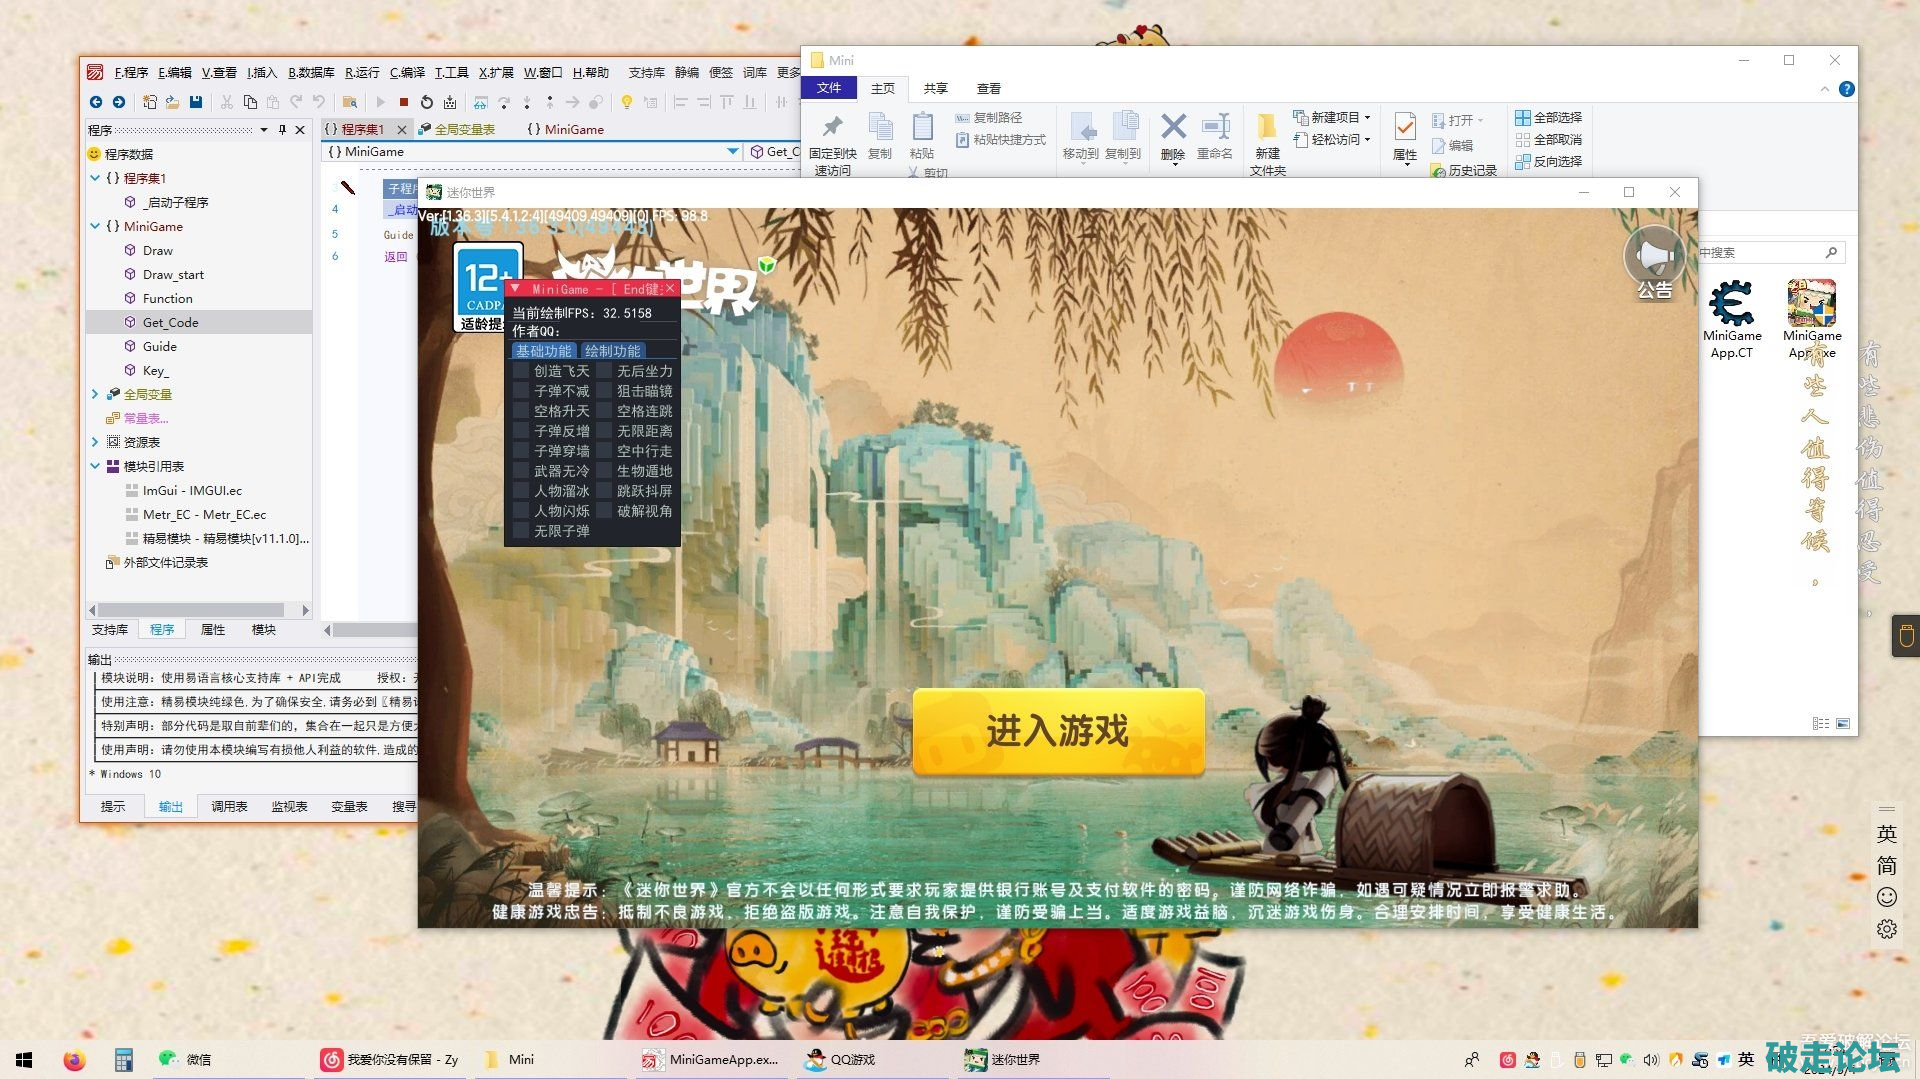Open the MiniGameApp.CT file icon
Screen dimensions: 1920x1079
pos(1732,304)
